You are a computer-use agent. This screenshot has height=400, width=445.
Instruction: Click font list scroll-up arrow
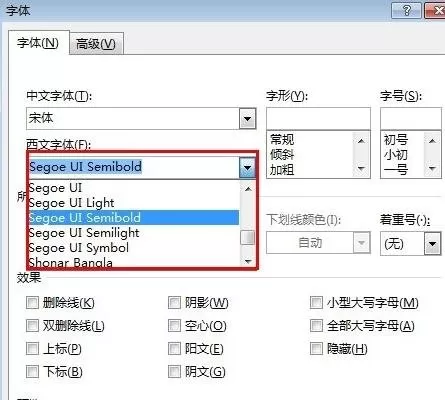point(248,189)
